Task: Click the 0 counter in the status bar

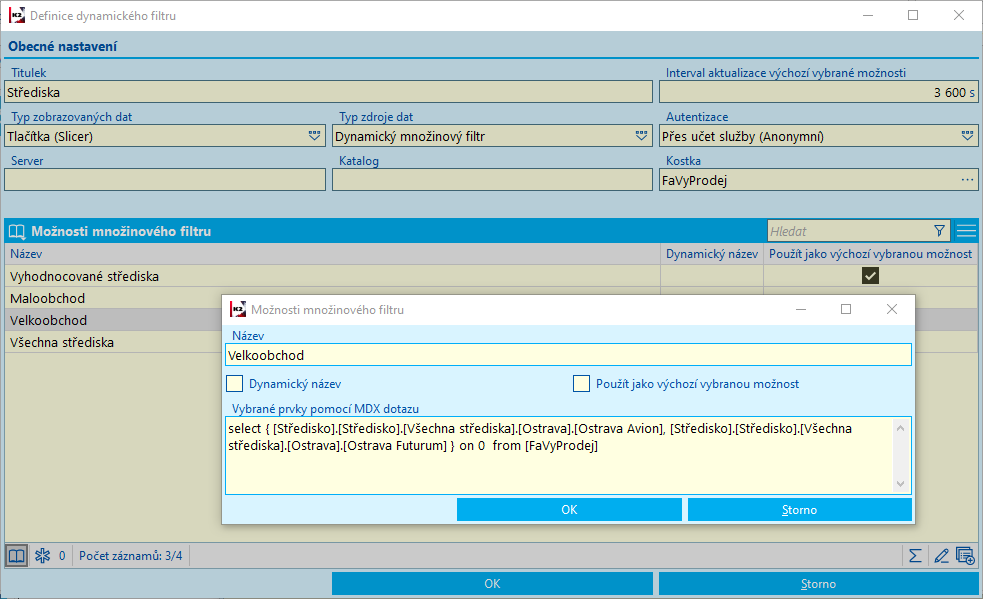Action: [62, 556]
